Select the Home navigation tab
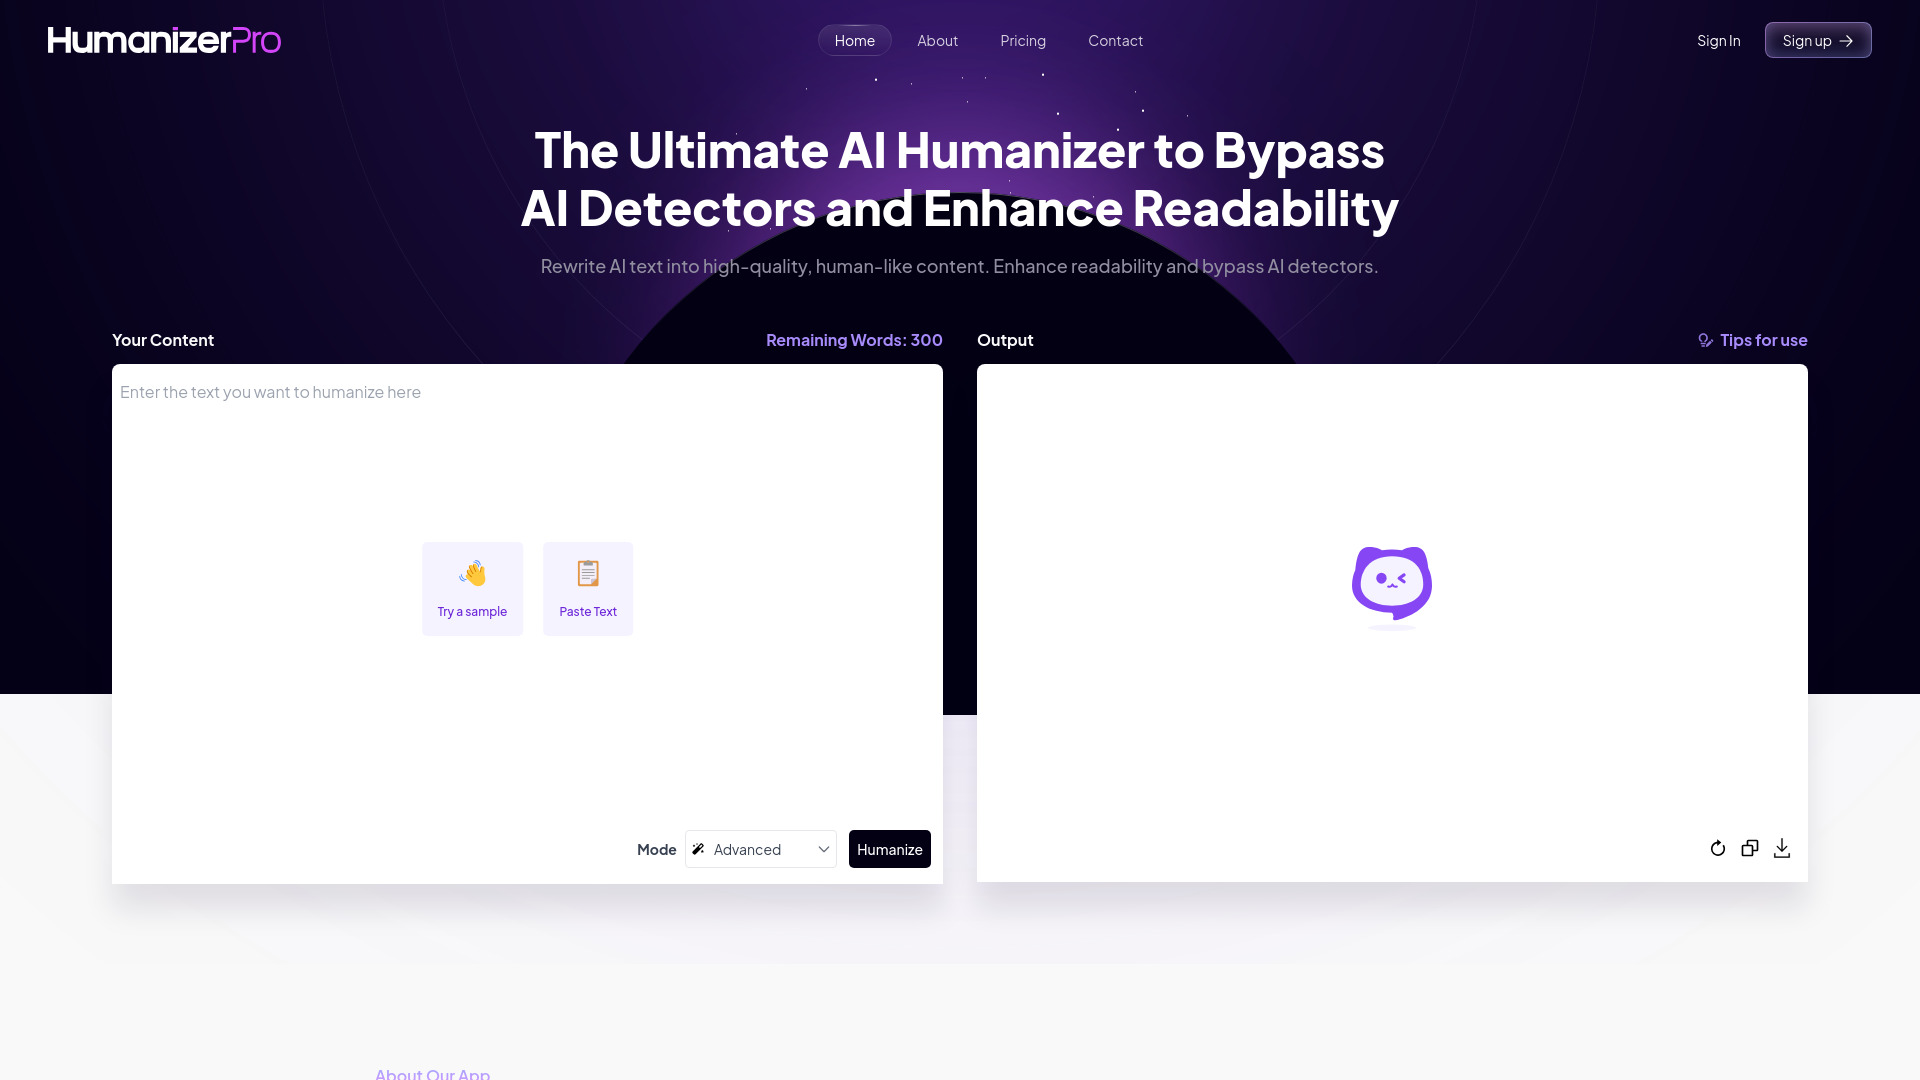Image resolution: width=1920 pixels, height=1080 pixels. [x=855, y=40]
